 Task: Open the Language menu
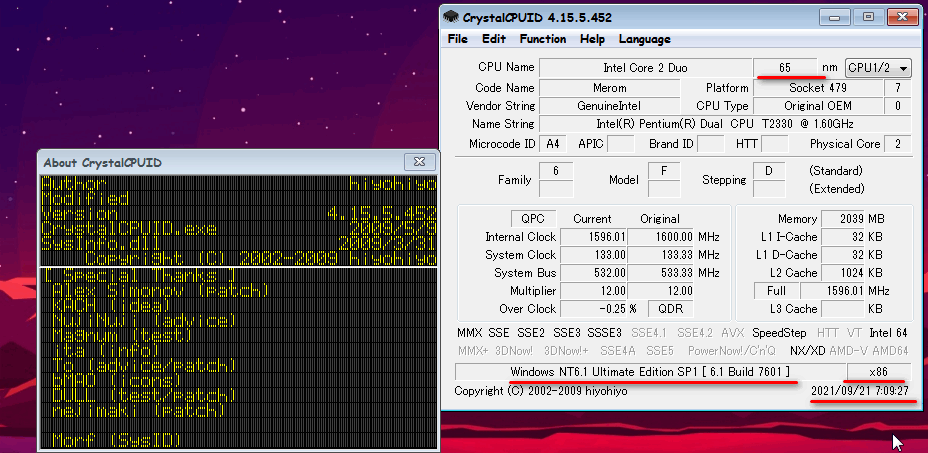[x=645, y=39]
